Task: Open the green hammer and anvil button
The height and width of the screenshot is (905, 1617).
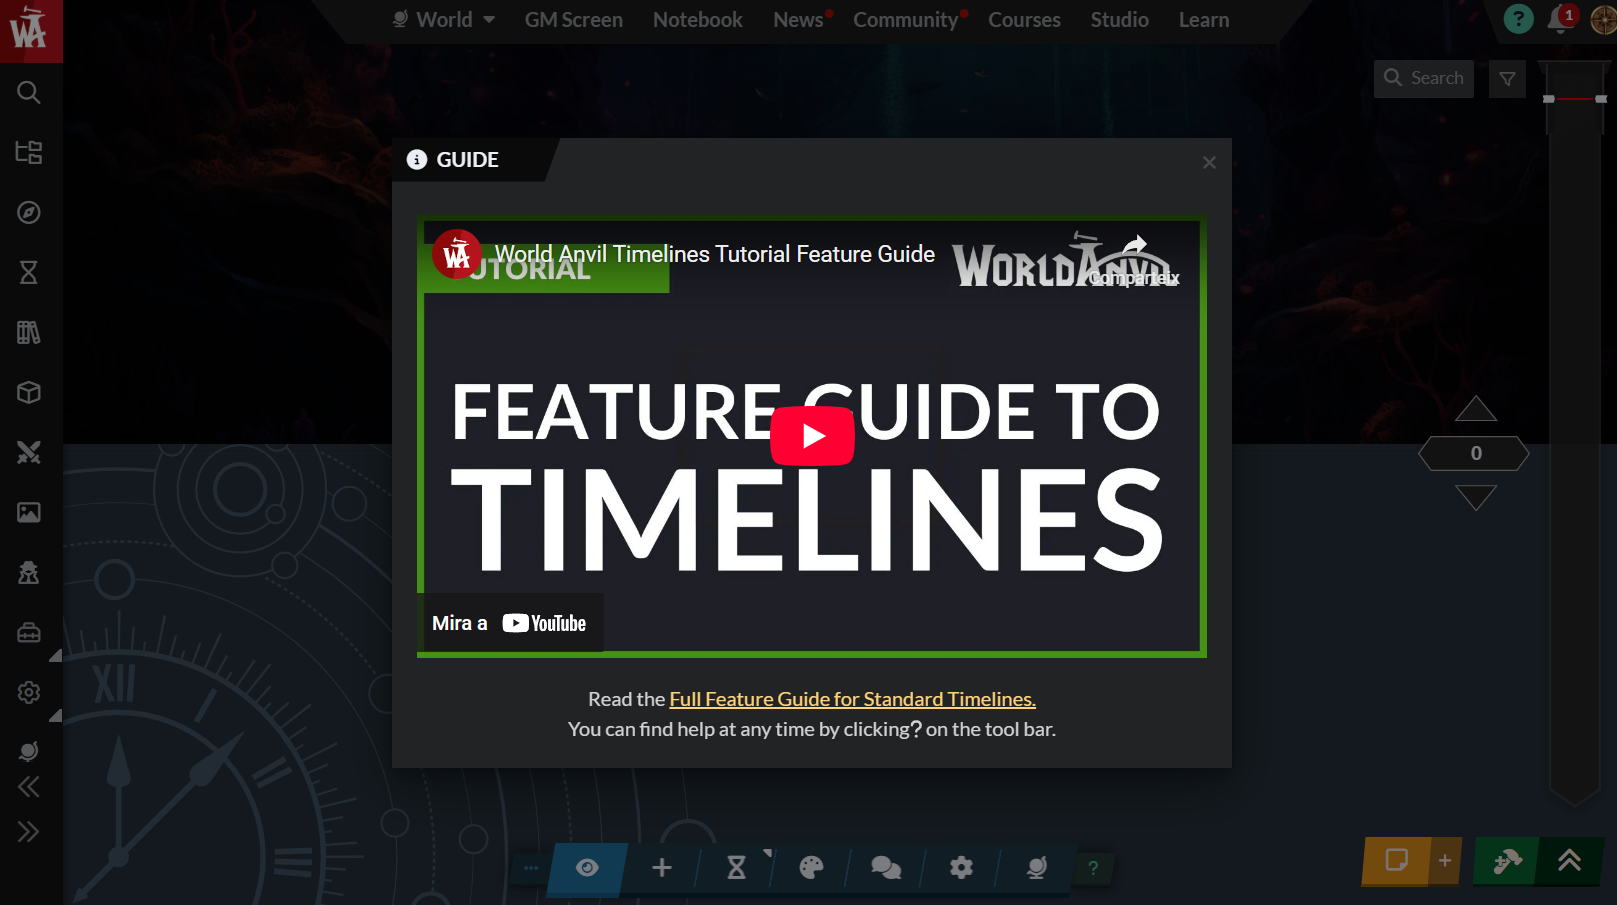Action: [1506, 860]
